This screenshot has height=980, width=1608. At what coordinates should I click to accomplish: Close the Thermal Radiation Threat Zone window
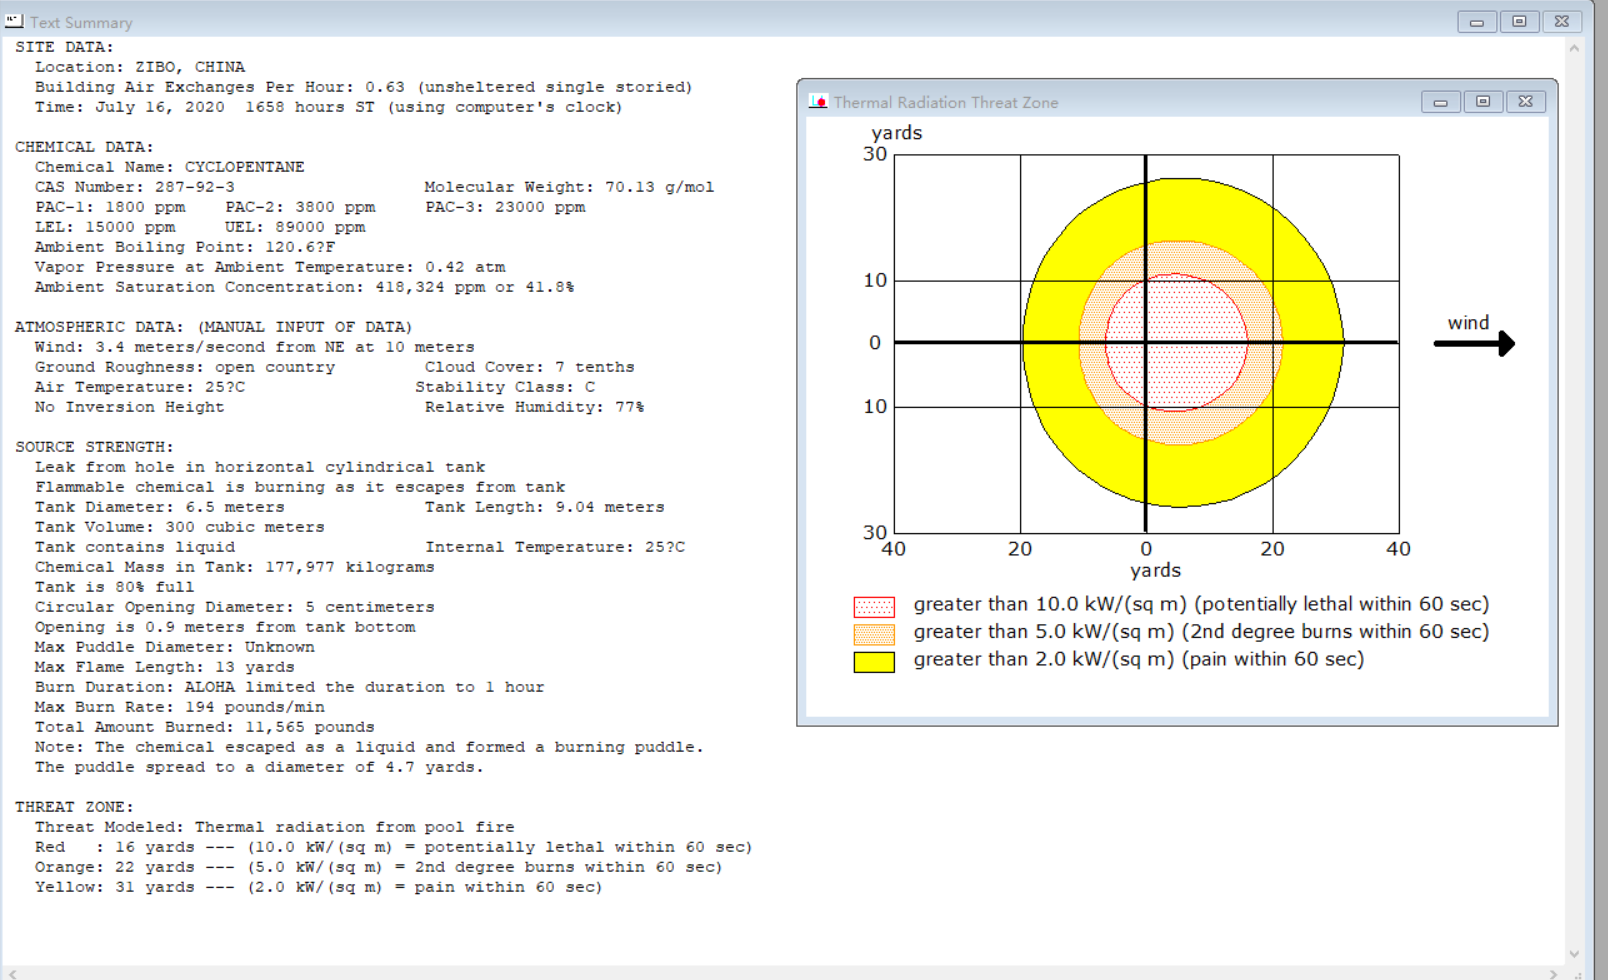(x=1526, y=102)
